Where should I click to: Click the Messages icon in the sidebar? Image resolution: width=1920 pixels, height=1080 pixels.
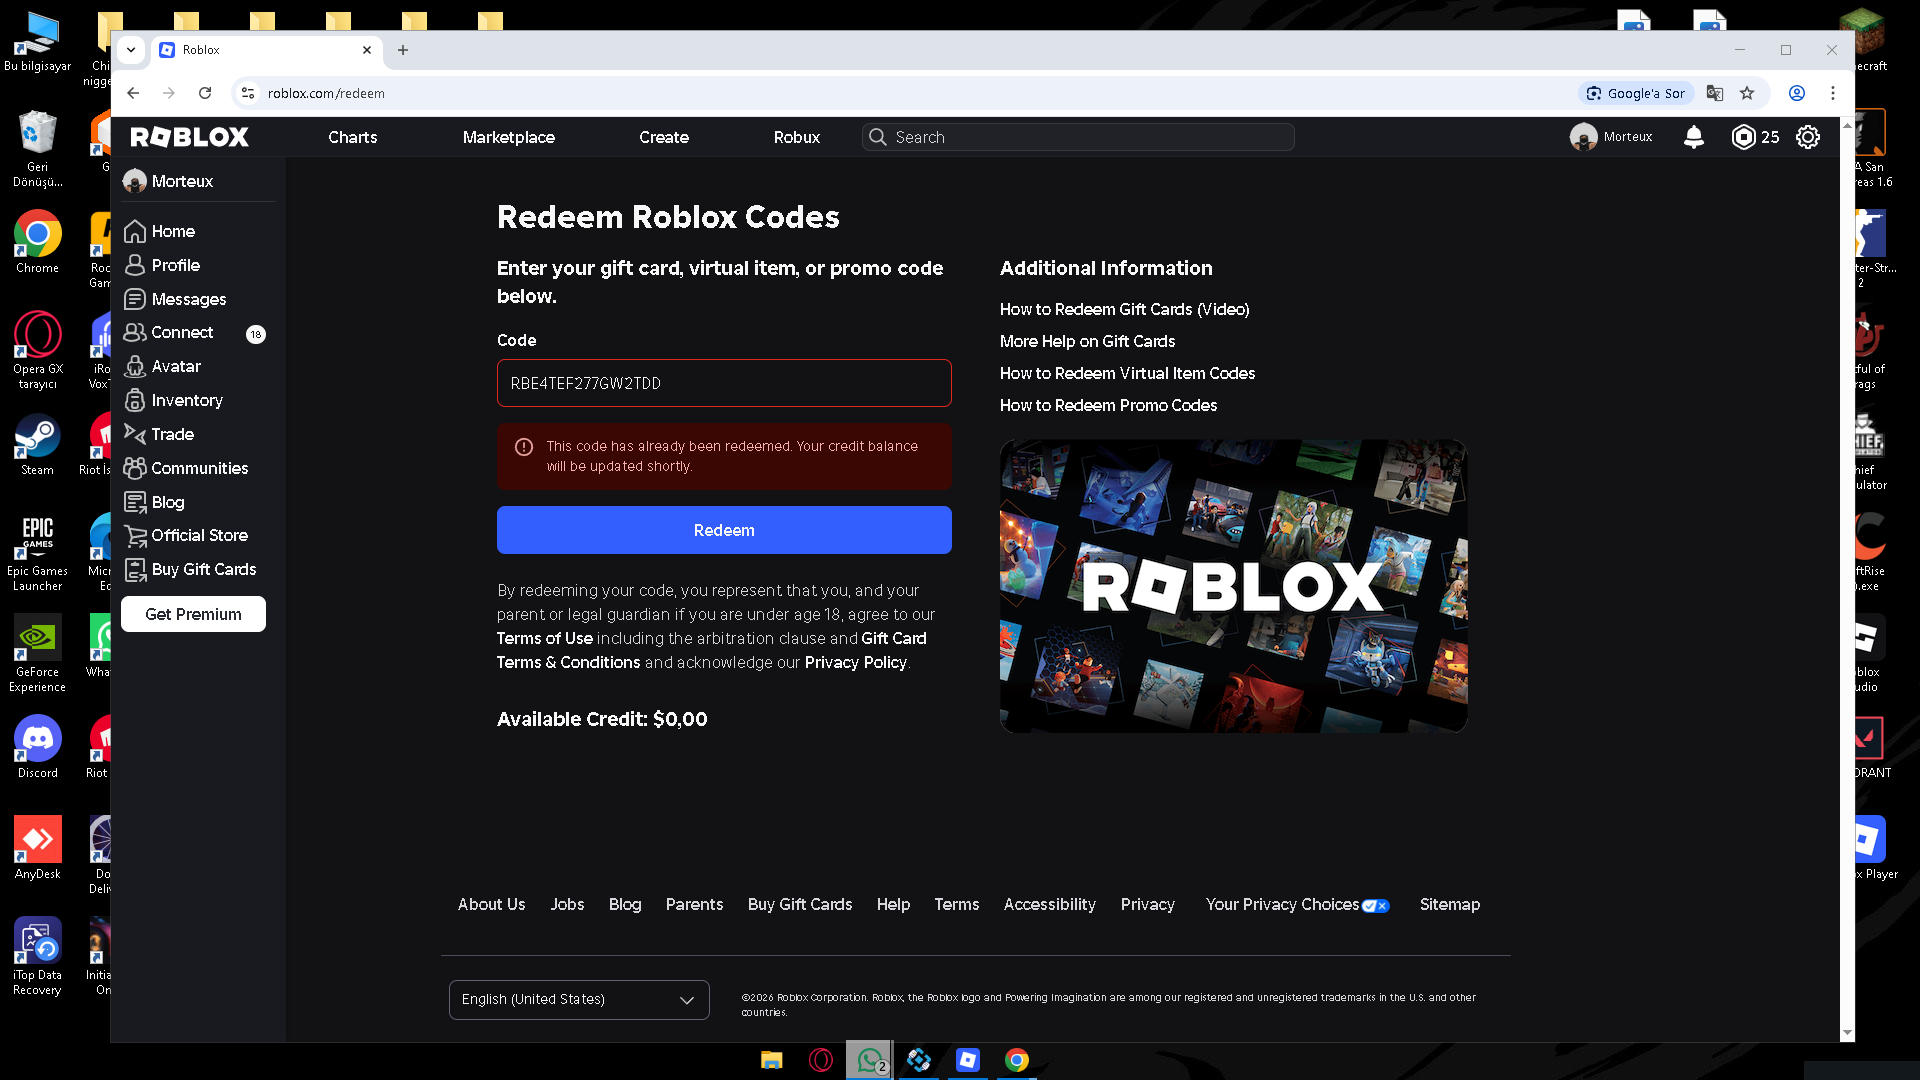(135, 299)
